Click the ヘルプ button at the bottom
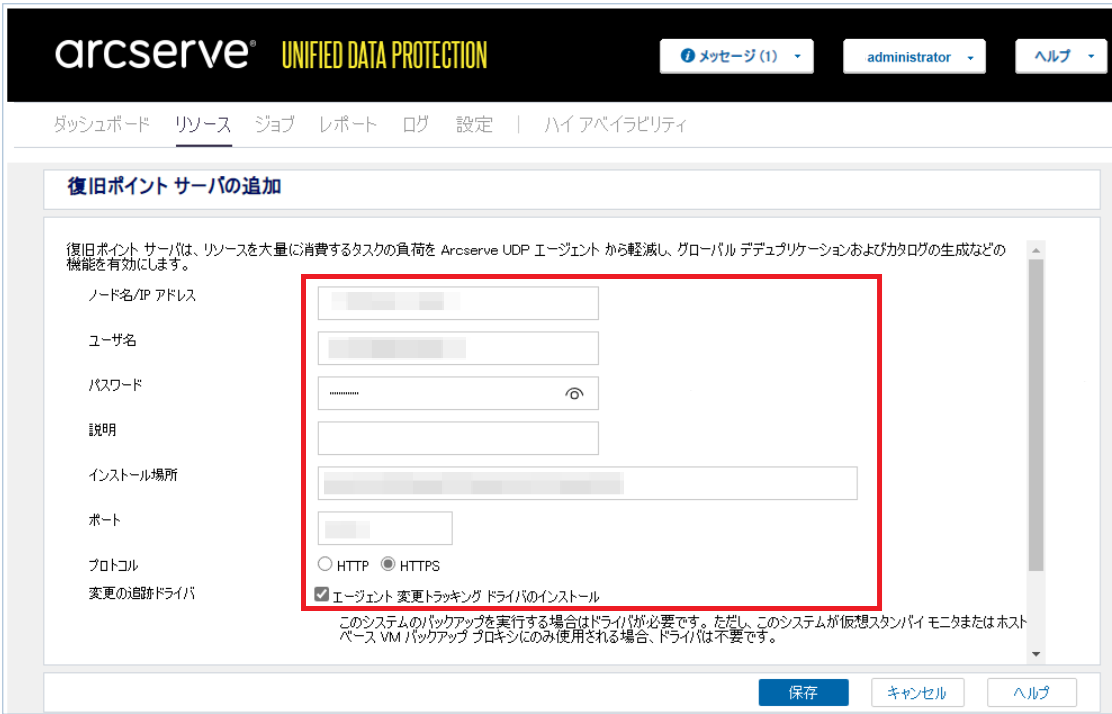Screen dimensions: 1112x714 pyautogui.click(x=1032, y=692)
